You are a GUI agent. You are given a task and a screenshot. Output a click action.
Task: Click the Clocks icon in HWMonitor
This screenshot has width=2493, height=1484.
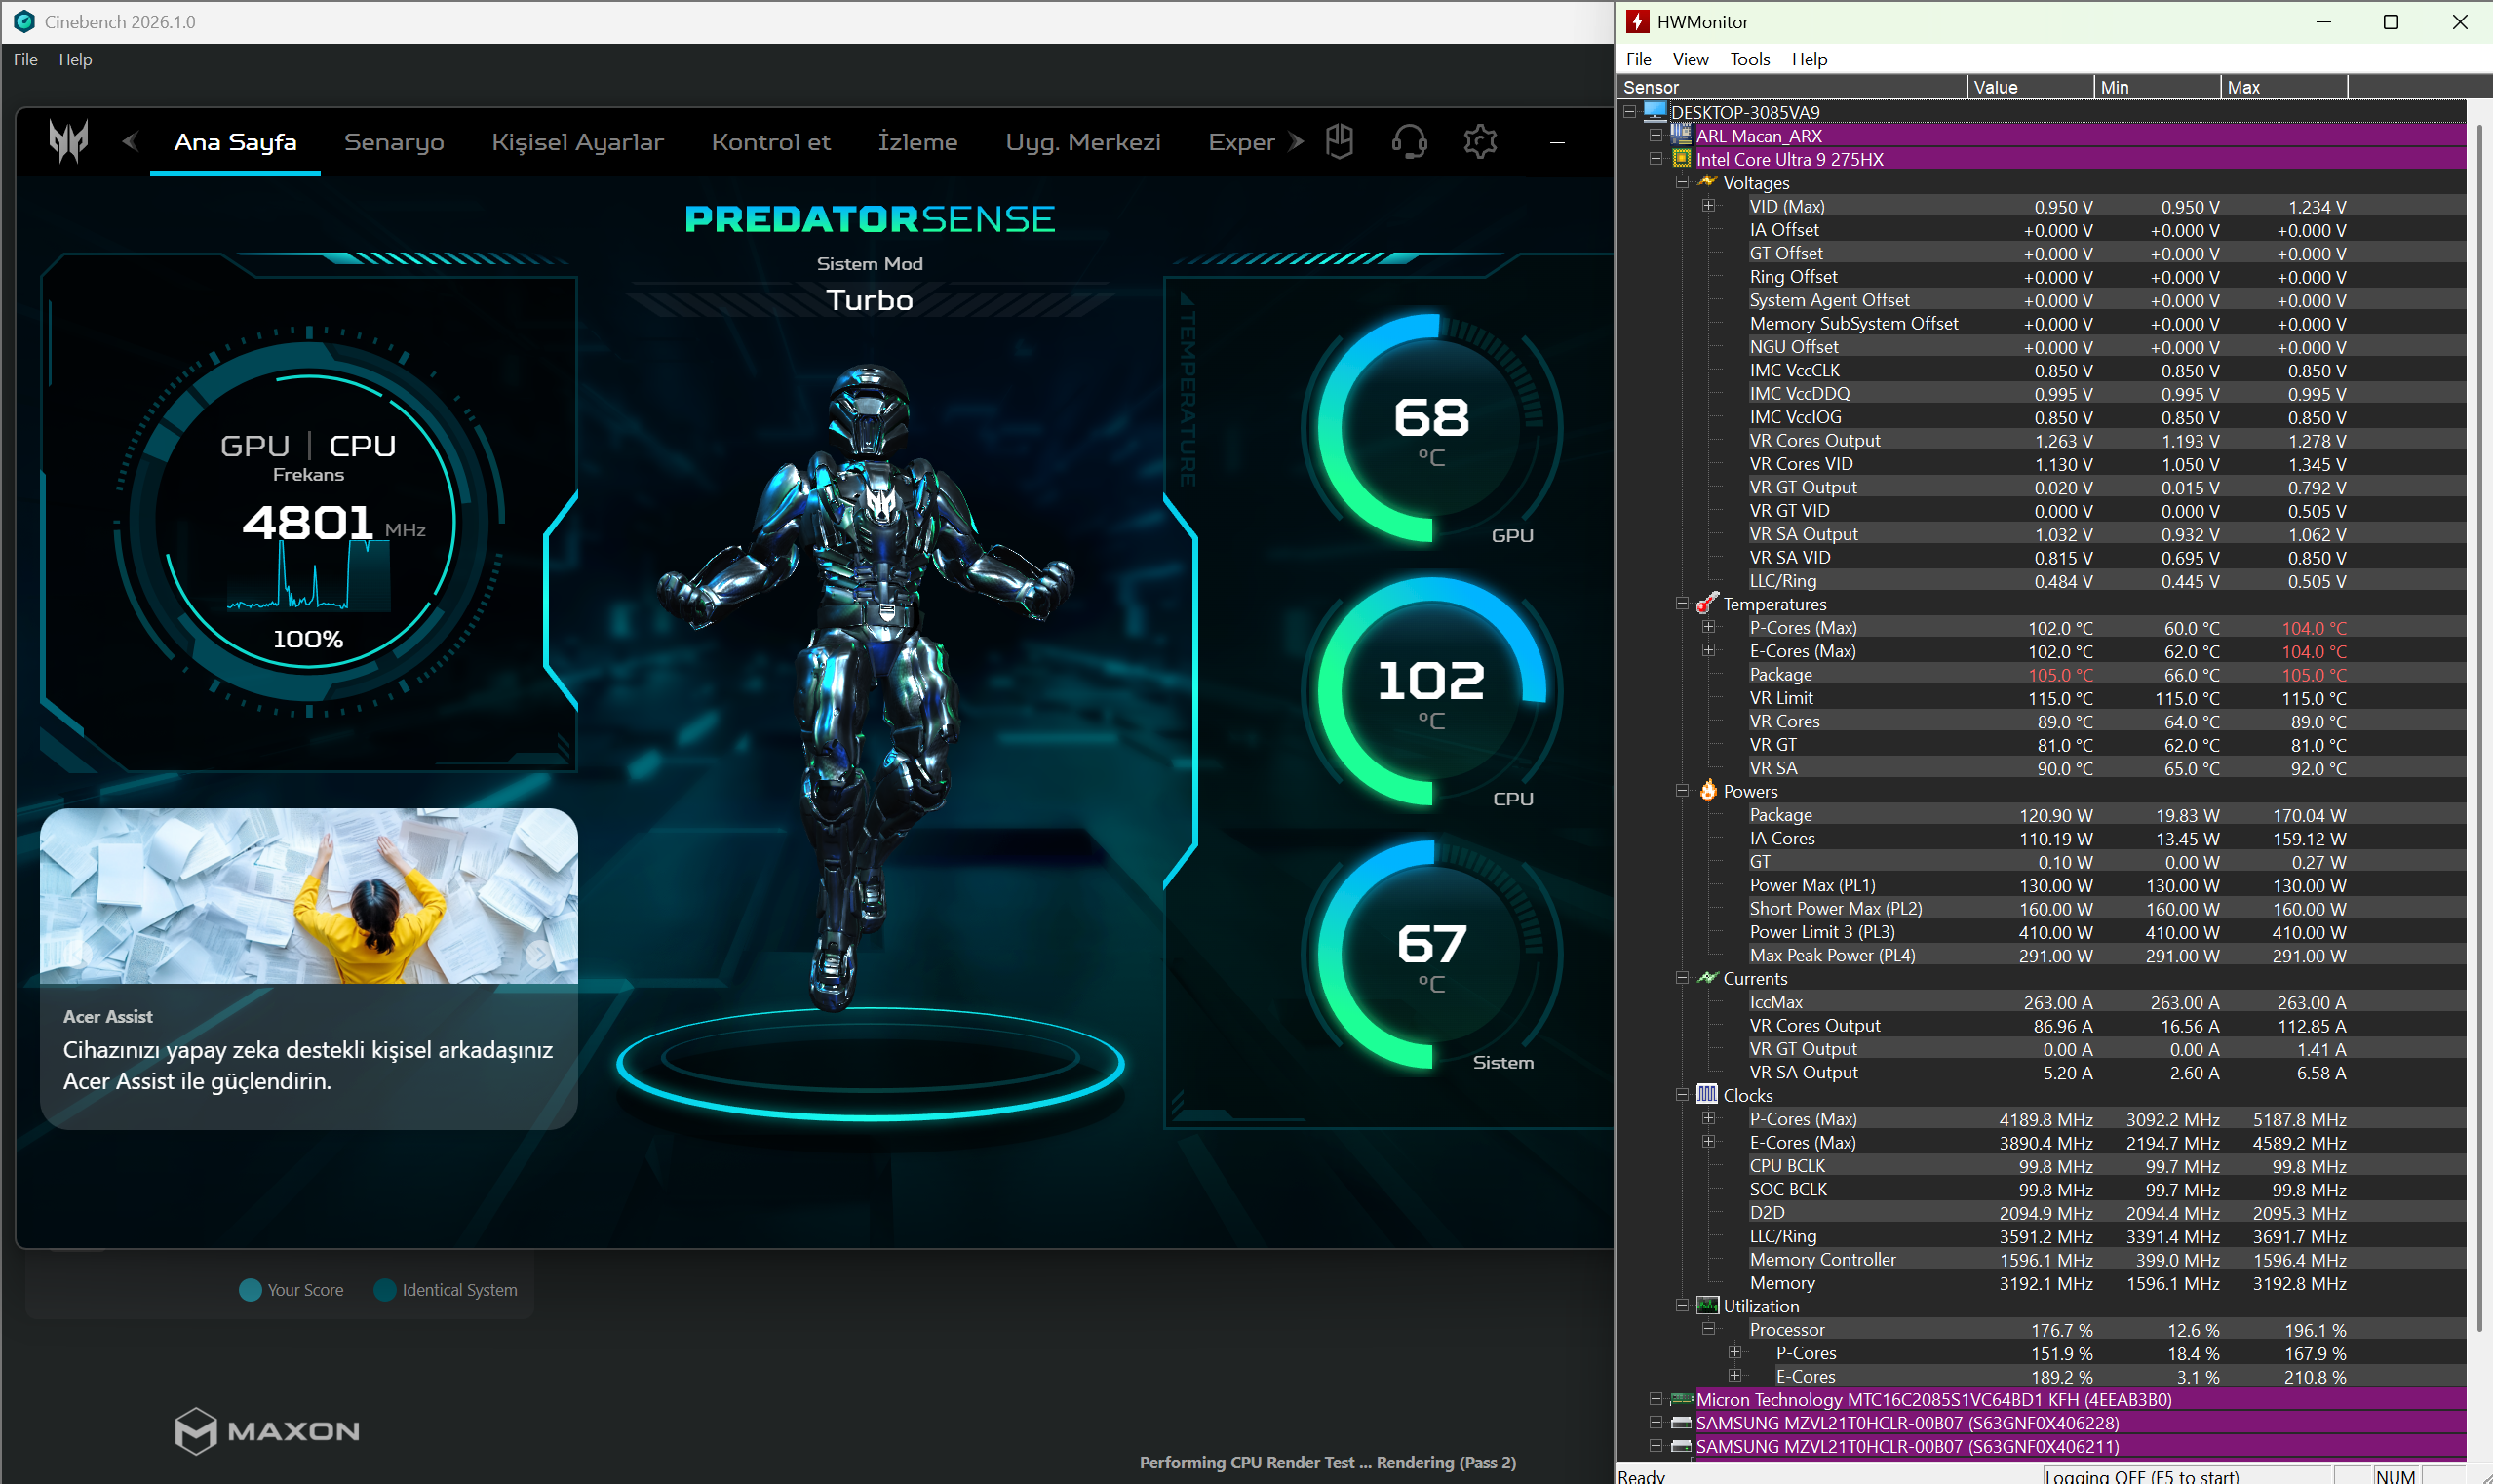[1707, 1094]
